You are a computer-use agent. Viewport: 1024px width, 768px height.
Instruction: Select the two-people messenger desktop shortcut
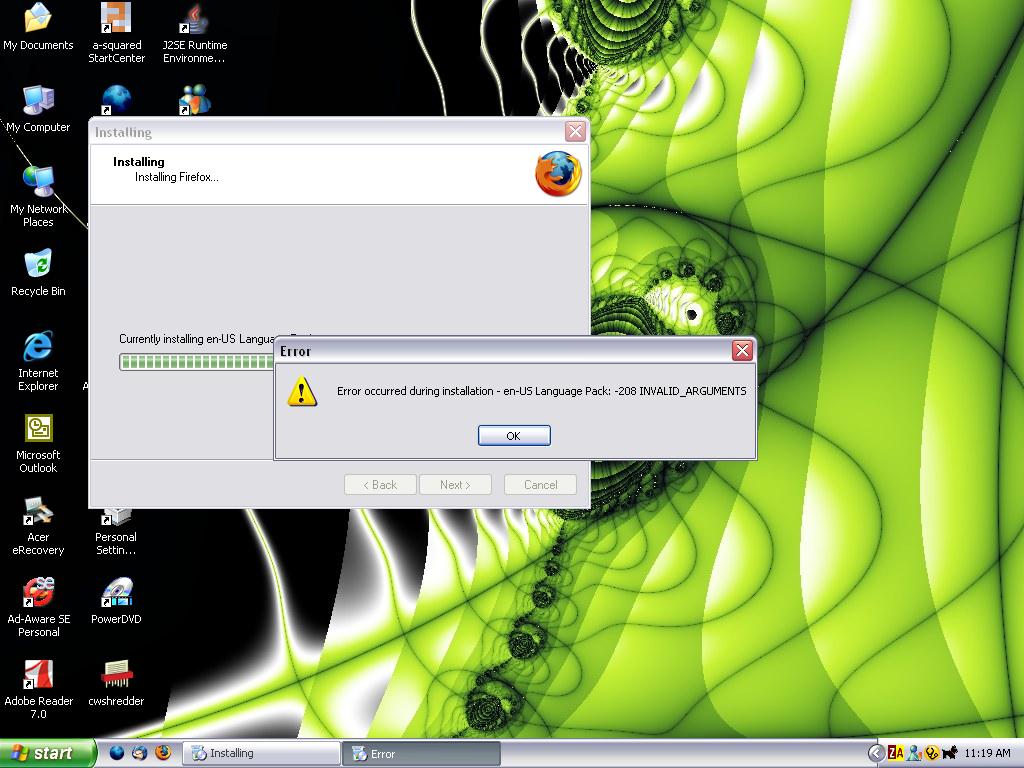coord(195,100)
